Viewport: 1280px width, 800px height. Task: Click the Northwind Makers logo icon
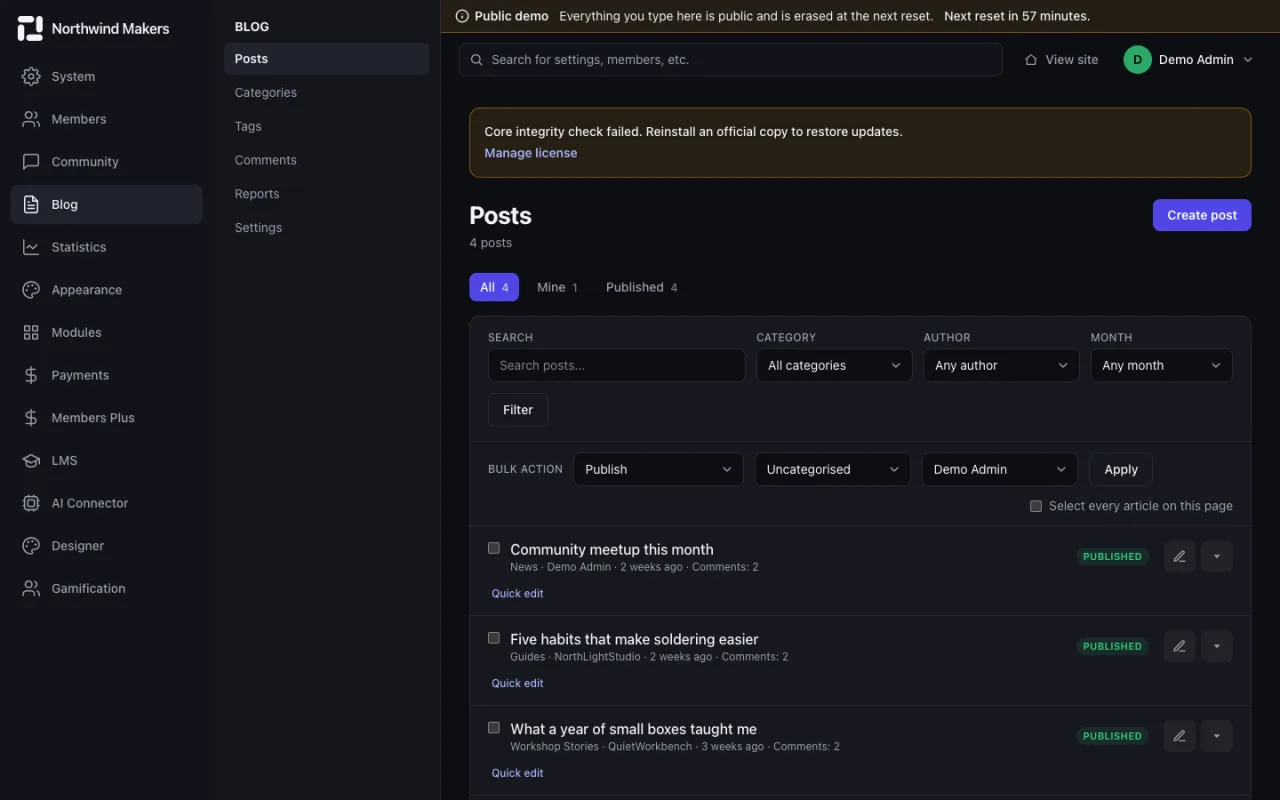[31, 29]
